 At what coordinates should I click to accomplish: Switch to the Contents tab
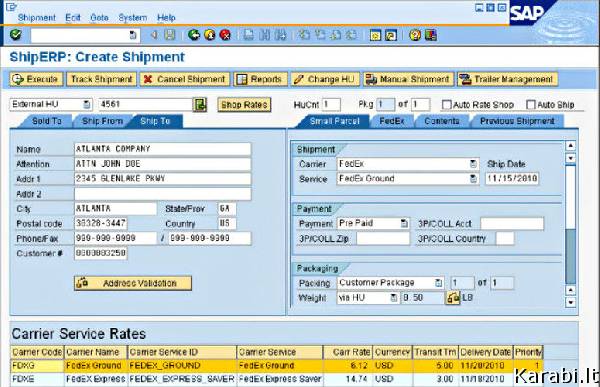[x=442, y=121]
